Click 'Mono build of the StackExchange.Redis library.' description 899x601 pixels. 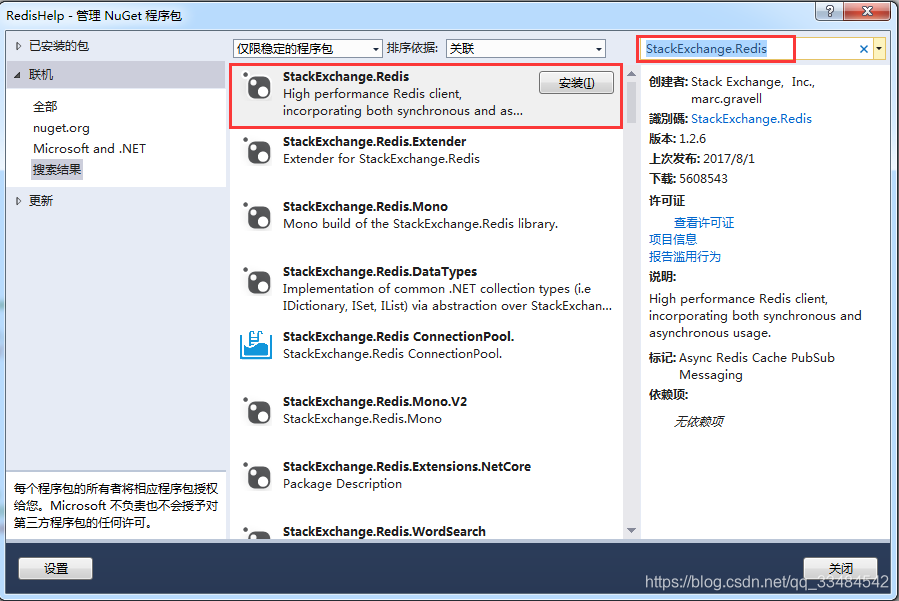click(420, 224)
